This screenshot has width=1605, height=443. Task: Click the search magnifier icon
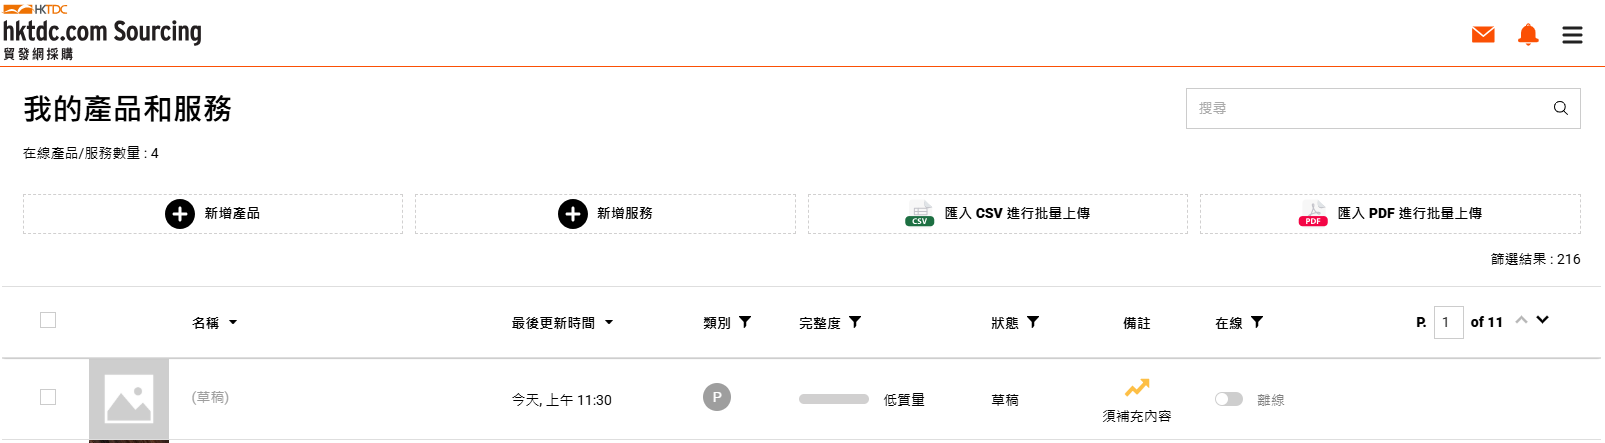click(1560, 108)
